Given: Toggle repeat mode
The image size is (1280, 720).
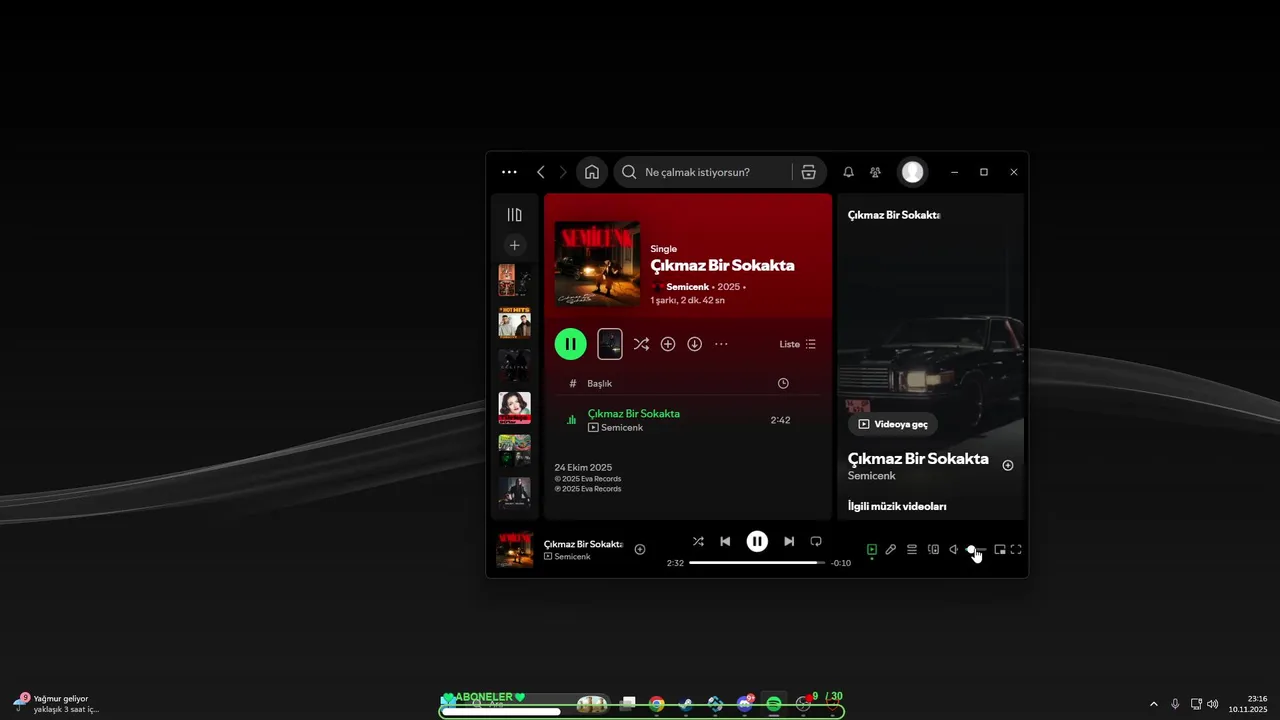Looking at the screenshot, I should click(x=816, y=541).
